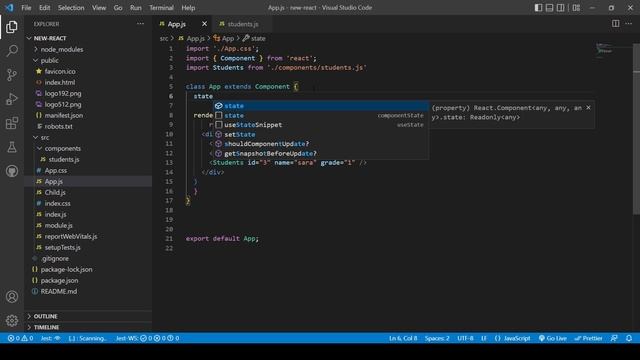Click the Go Live status button

[553, 338]
